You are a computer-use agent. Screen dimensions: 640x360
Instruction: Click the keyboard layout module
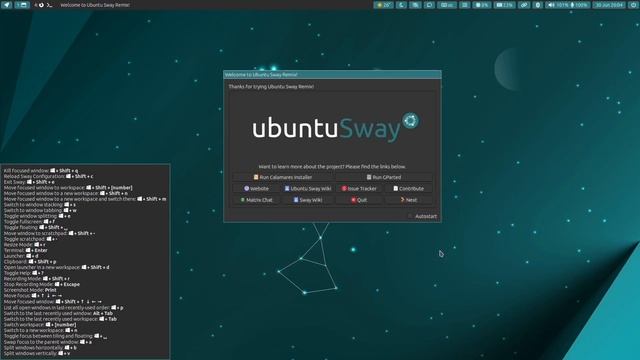(x=447, y=5)
